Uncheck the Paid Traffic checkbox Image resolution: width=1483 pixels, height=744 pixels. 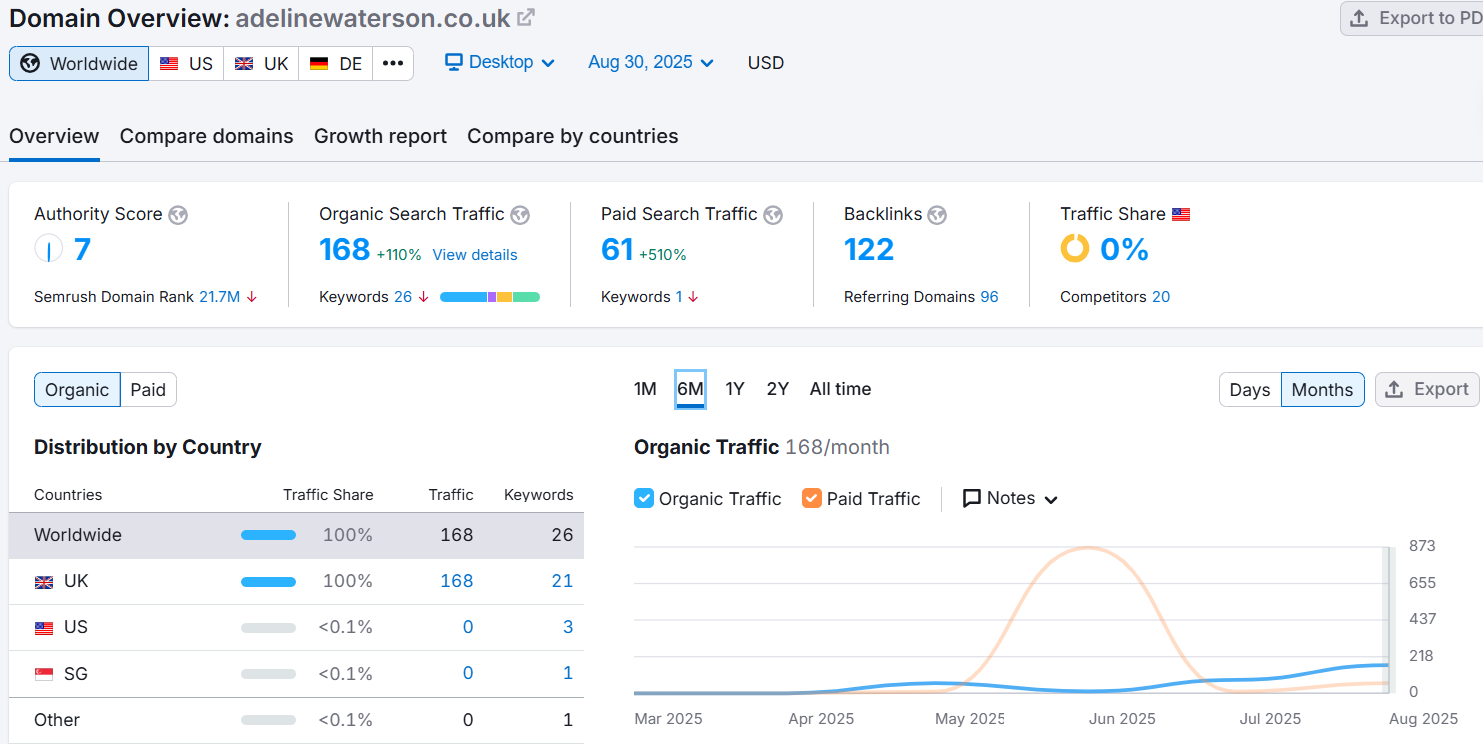click(x=812, y=498)
